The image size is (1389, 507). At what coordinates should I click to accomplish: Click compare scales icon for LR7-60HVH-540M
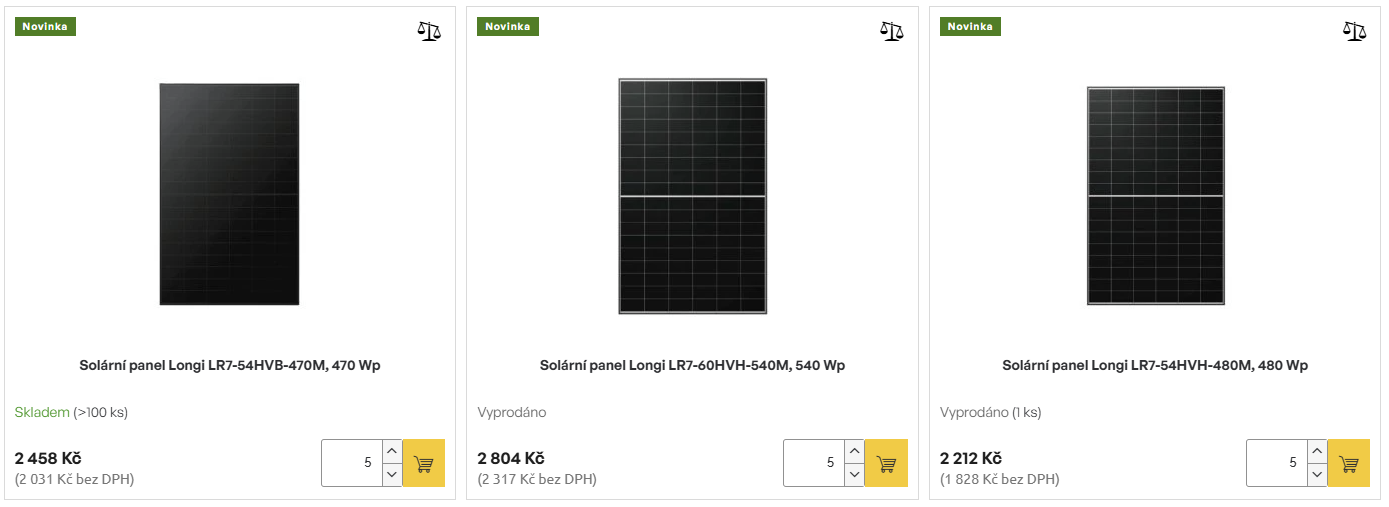tap(891, 31)
